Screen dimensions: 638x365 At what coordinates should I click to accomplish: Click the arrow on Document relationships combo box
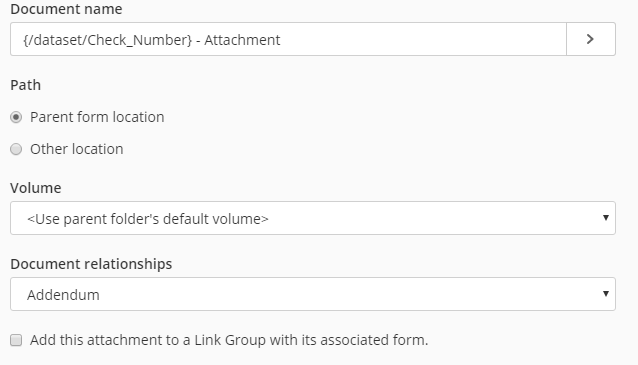click(605, 293)
